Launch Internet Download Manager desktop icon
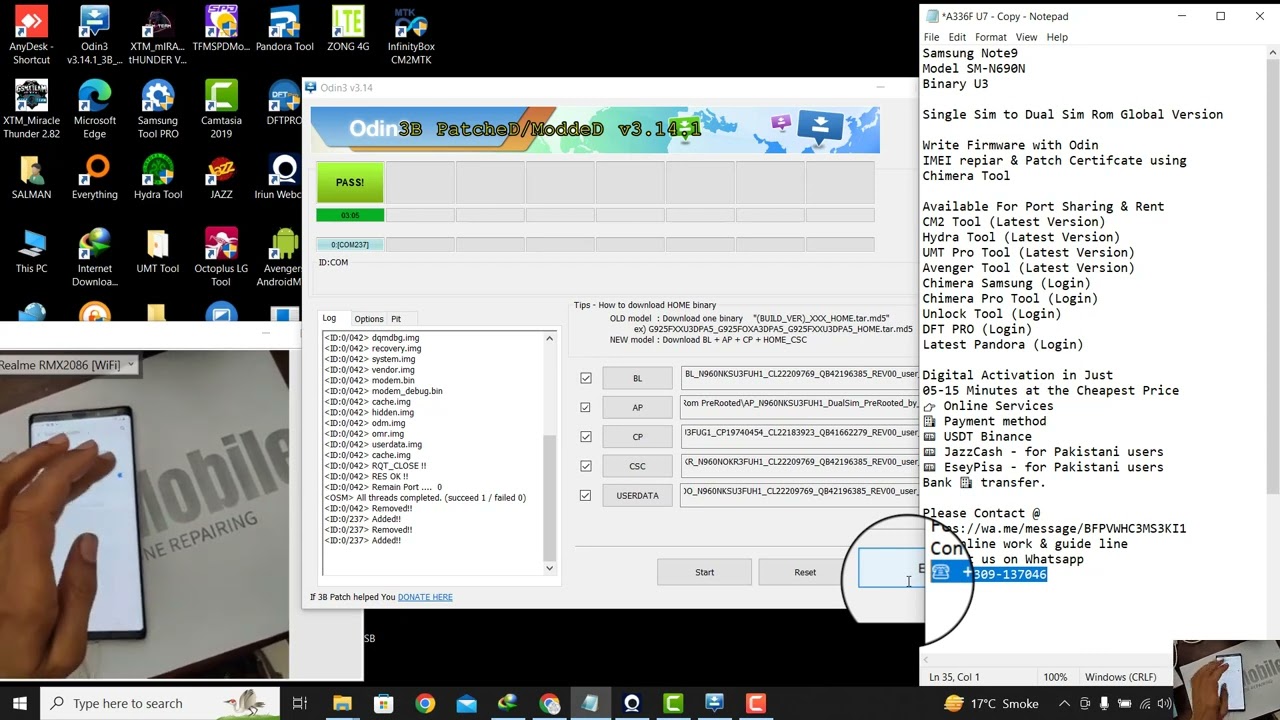 [94, 257]
